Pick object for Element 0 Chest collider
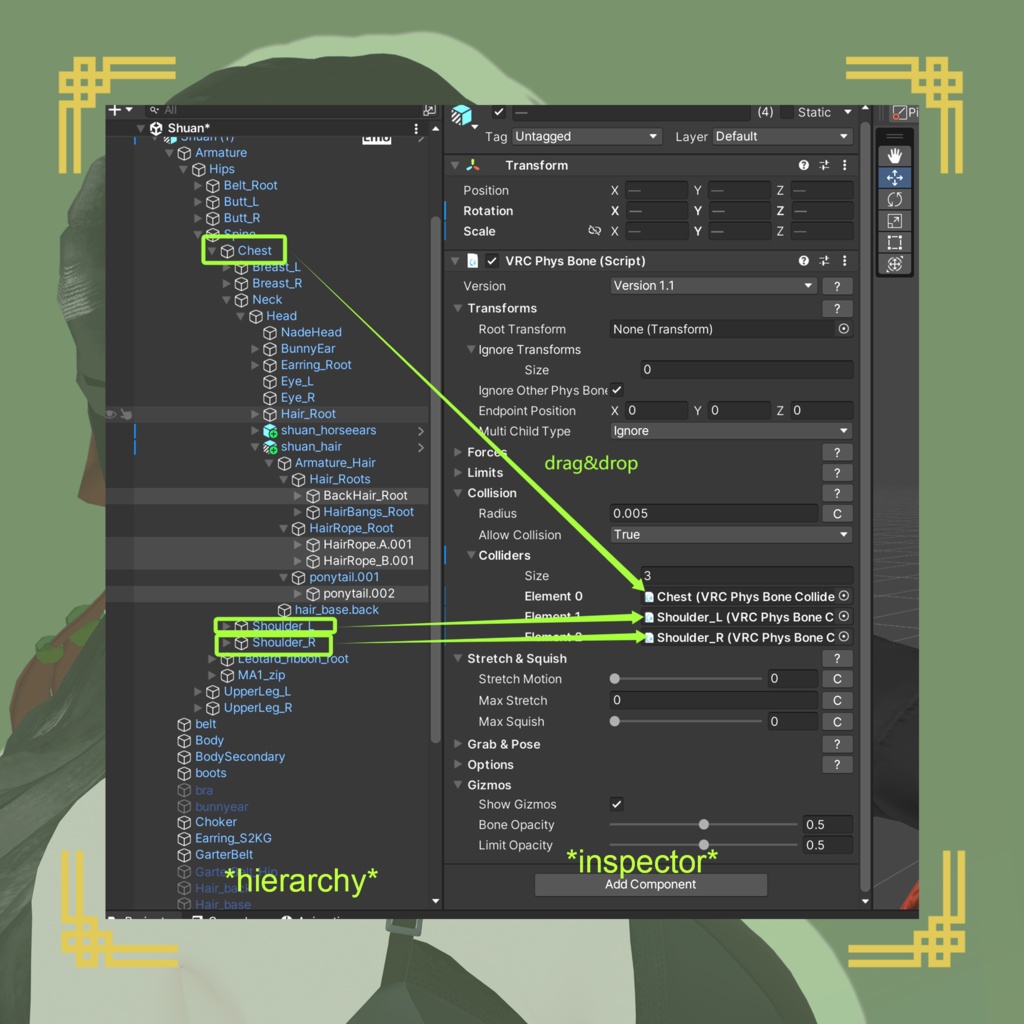This screenshot has height=1024, width=1024. [x=843, y=596]
